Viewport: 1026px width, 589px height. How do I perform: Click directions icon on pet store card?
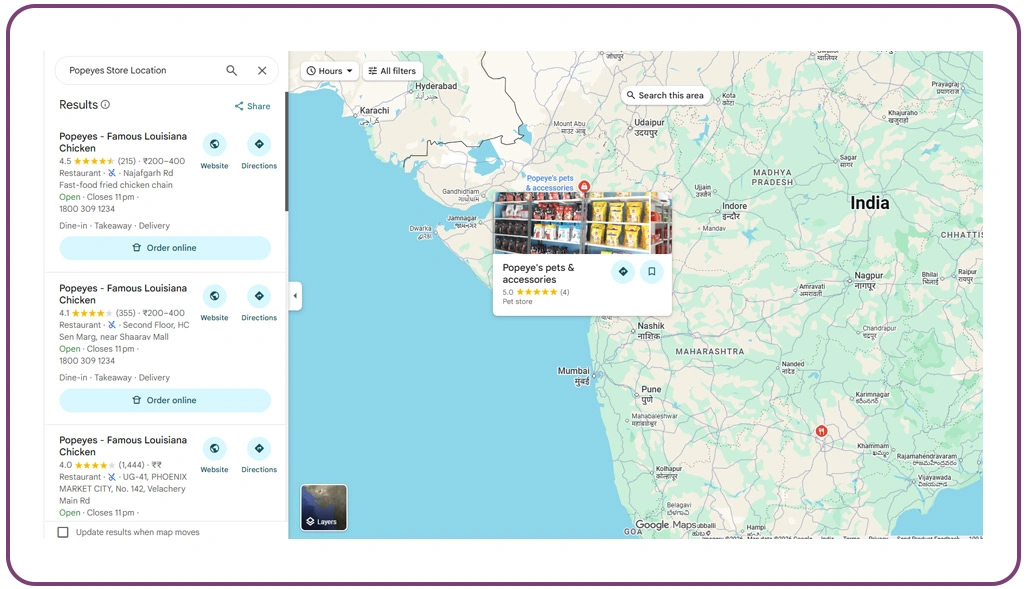(623, 271)
